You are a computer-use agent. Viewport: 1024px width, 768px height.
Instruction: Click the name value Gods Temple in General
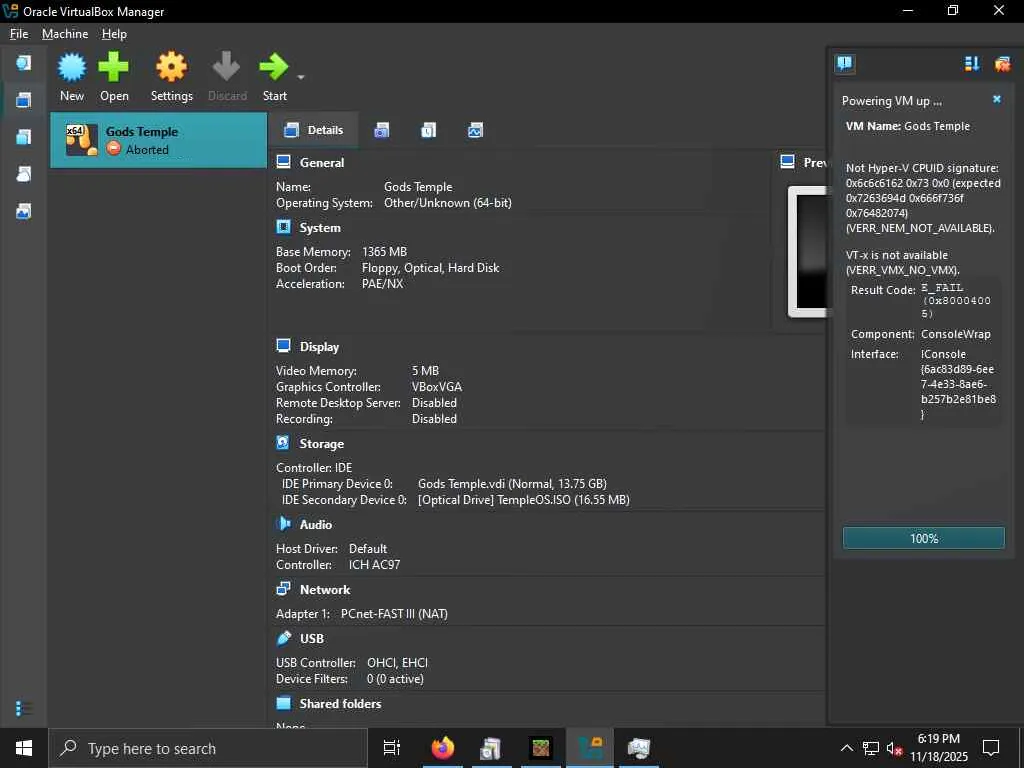(x=418, y=187)
